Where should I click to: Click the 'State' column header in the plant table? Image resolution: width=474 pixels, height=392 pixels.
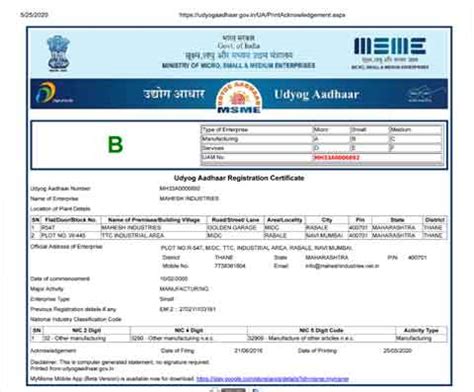(397, 220)
